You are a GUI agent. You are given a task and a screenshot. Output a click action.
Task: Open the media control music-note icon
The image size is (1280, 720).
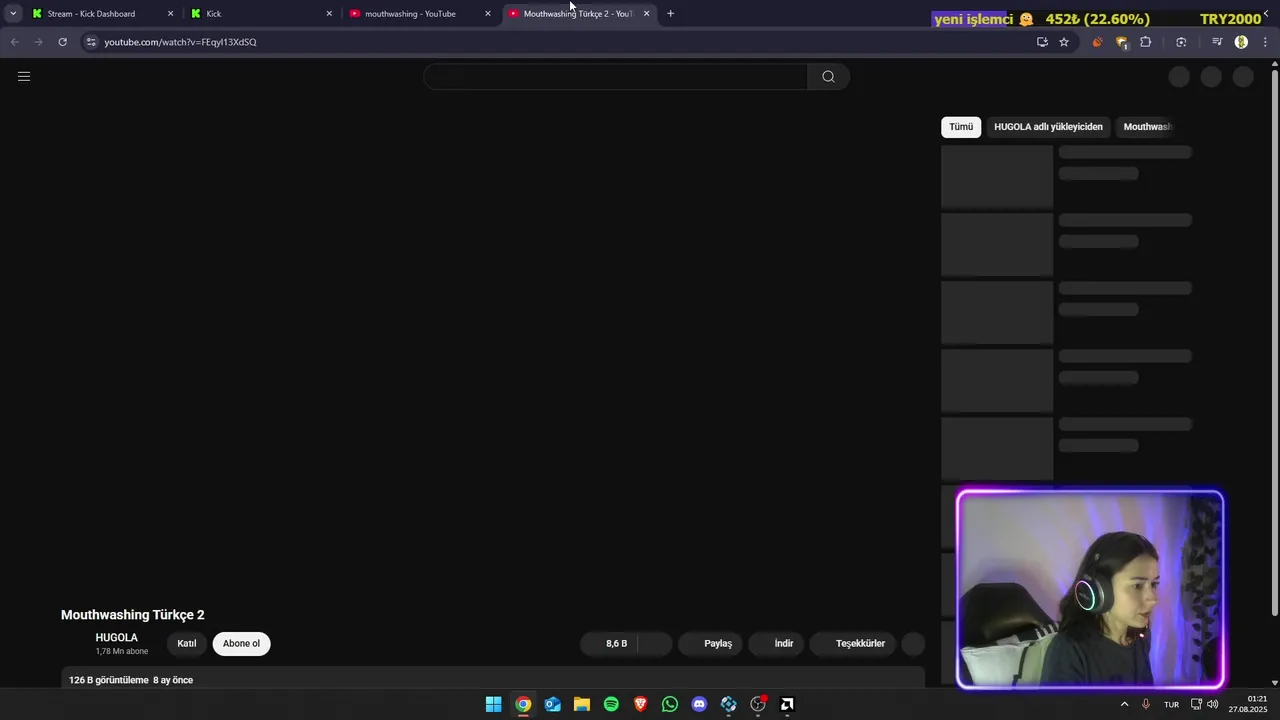pyautogui.click(x=1217, y=42)
